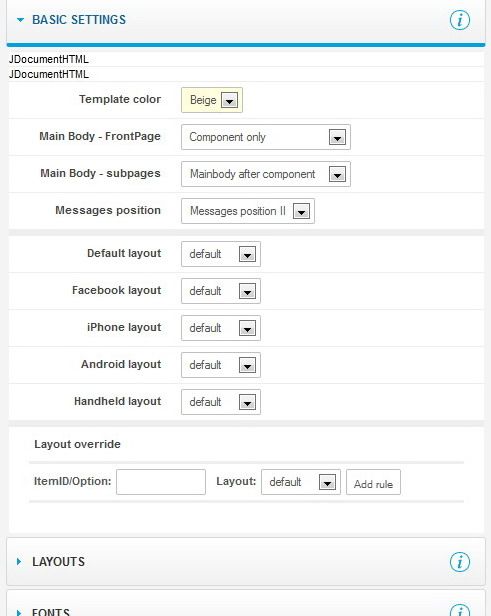Click the LAYOUTS header title

pos(59,561)
